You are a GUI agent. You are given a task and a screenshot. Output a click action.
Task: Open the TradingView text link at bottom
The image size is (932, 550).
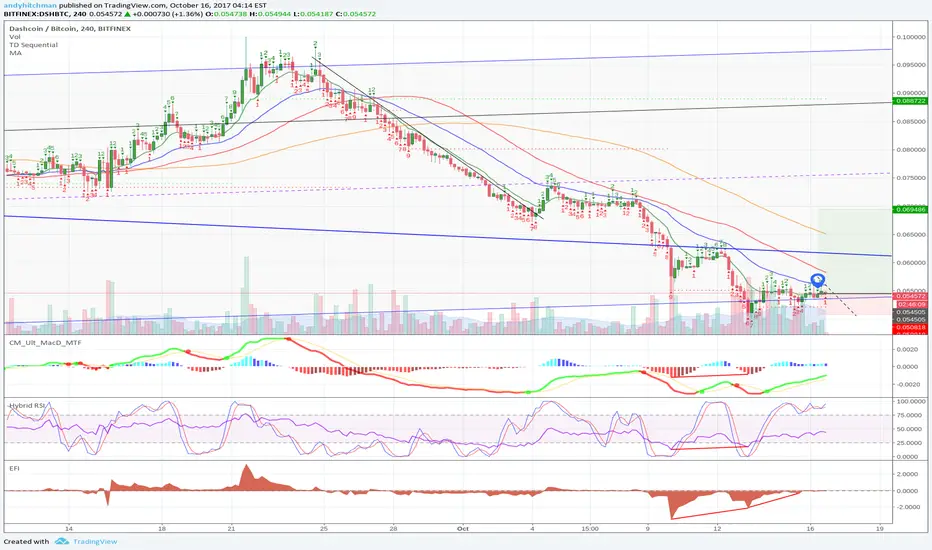coord(95,542)
